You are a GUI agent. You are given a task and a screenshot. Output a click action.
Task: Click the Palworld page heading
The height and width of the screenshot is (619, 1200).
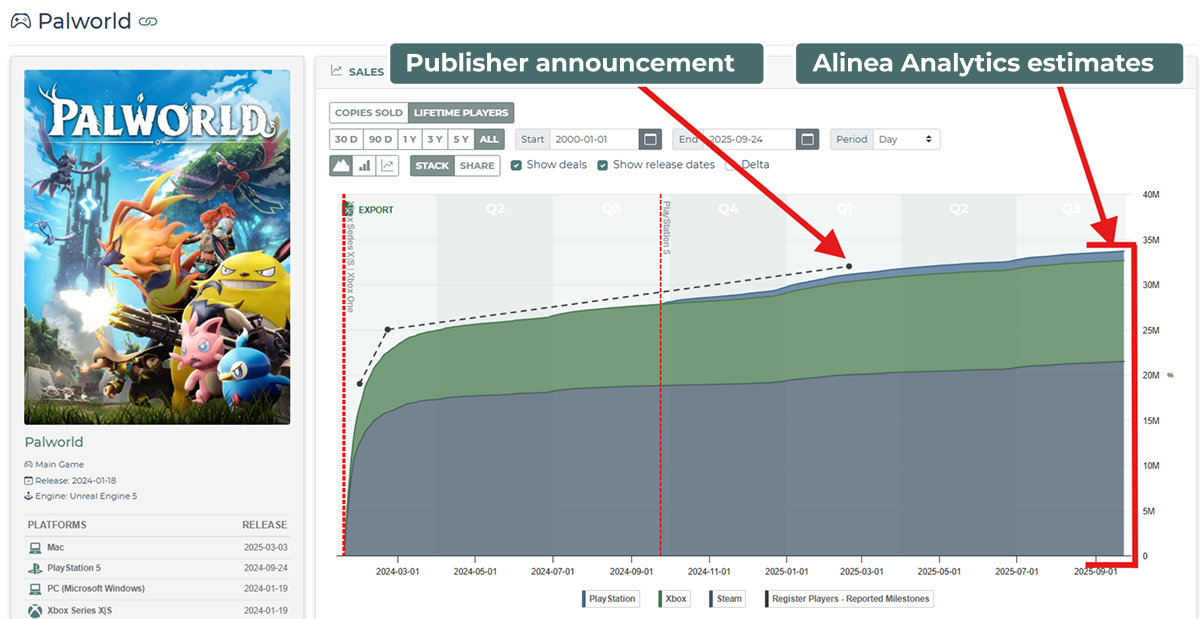84,21
